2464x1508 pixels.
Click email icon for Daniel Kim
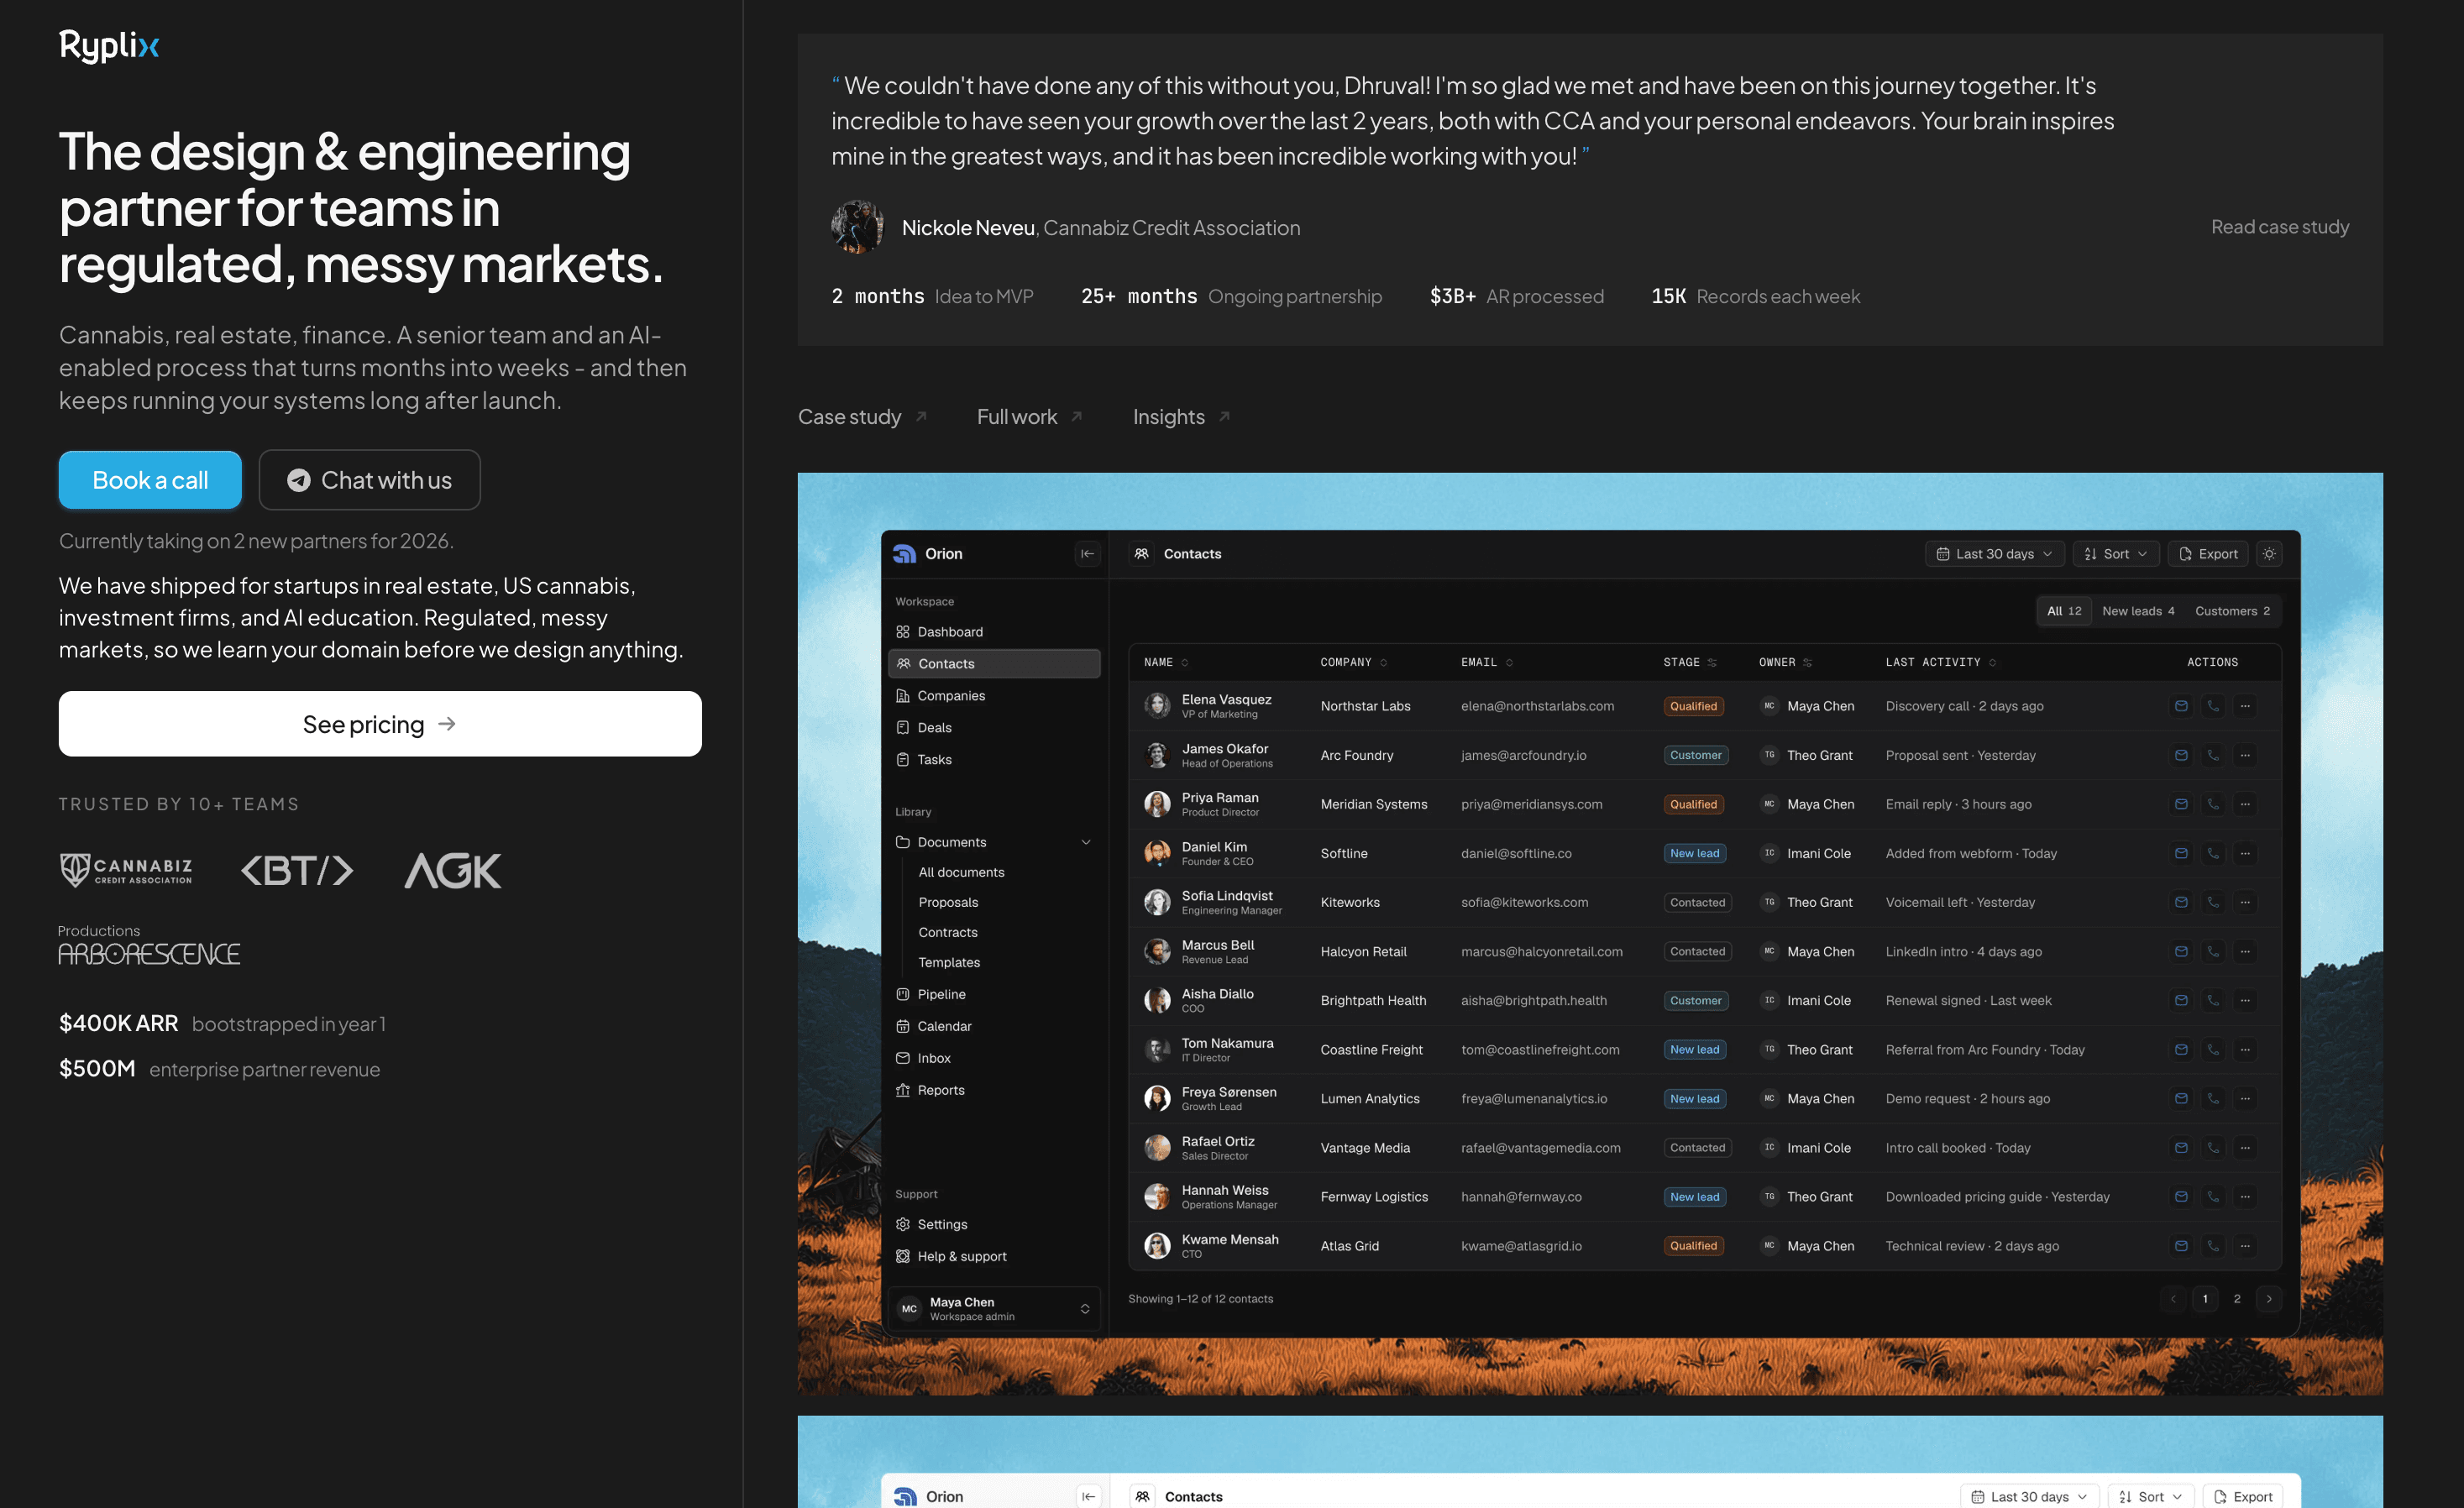pos(2181,853)
